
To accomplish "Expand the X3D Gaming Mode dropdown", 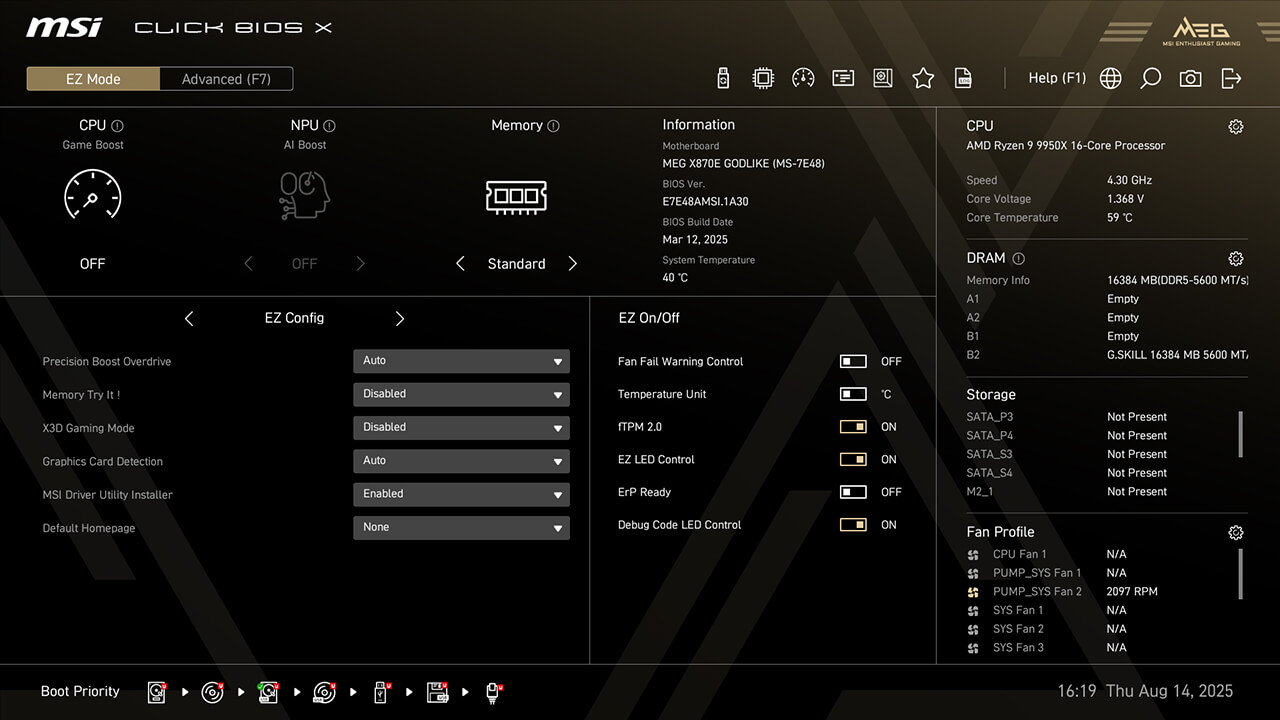I will coord(461,427).
